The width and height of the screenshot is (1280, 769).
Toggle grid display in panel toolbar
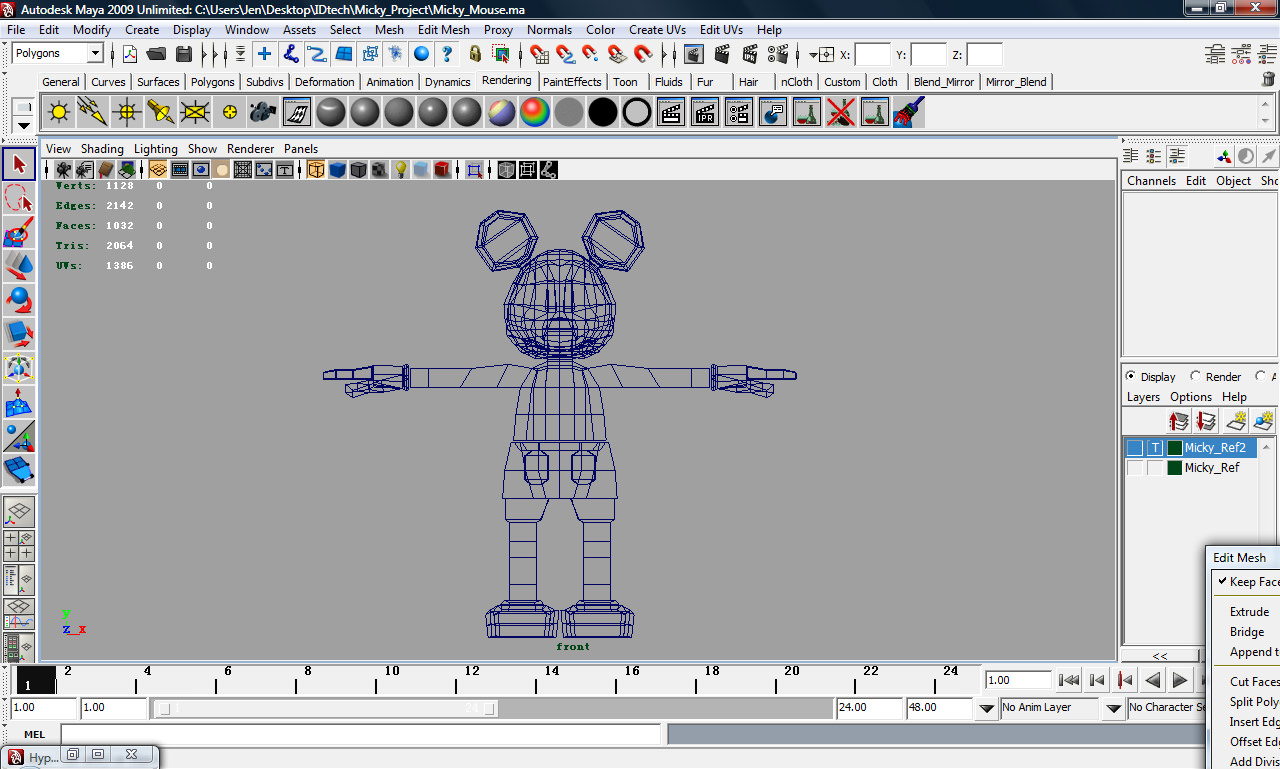tap(158, 170)
